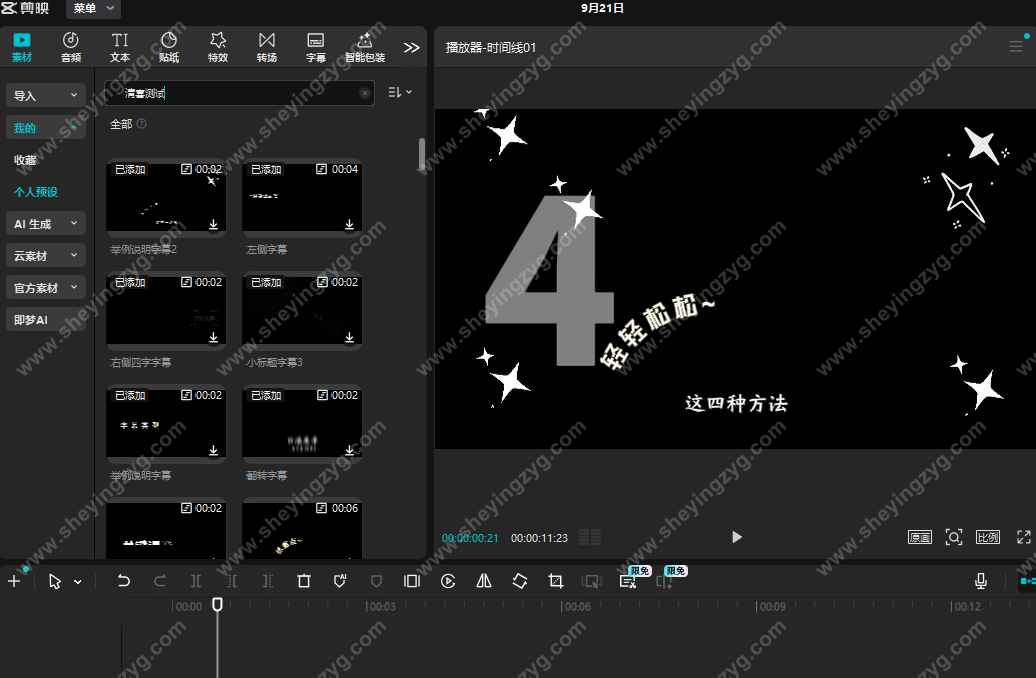The image size is (1036, 678).
Task: Click the mirror flip icon in toolbar
Action: coord(484,581)
